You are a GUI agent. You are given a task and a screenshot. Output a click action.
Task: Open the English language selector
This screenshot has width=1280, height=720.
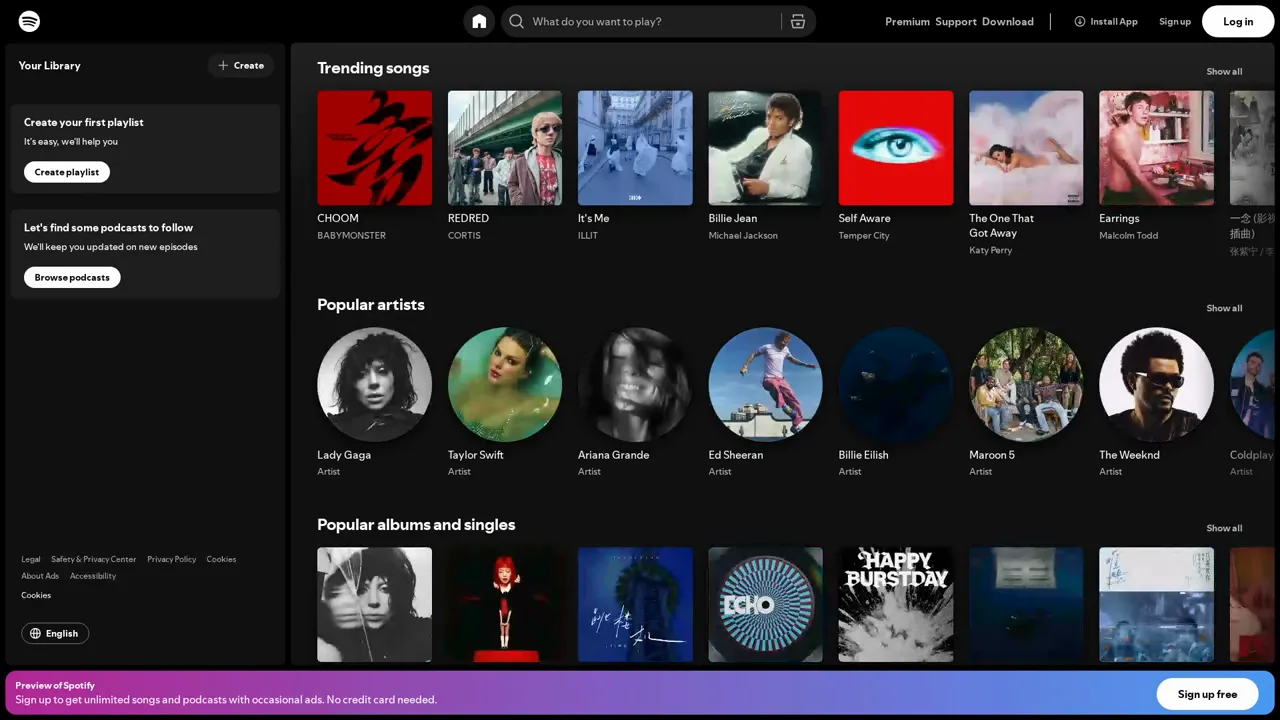click(x=55, y=633)
